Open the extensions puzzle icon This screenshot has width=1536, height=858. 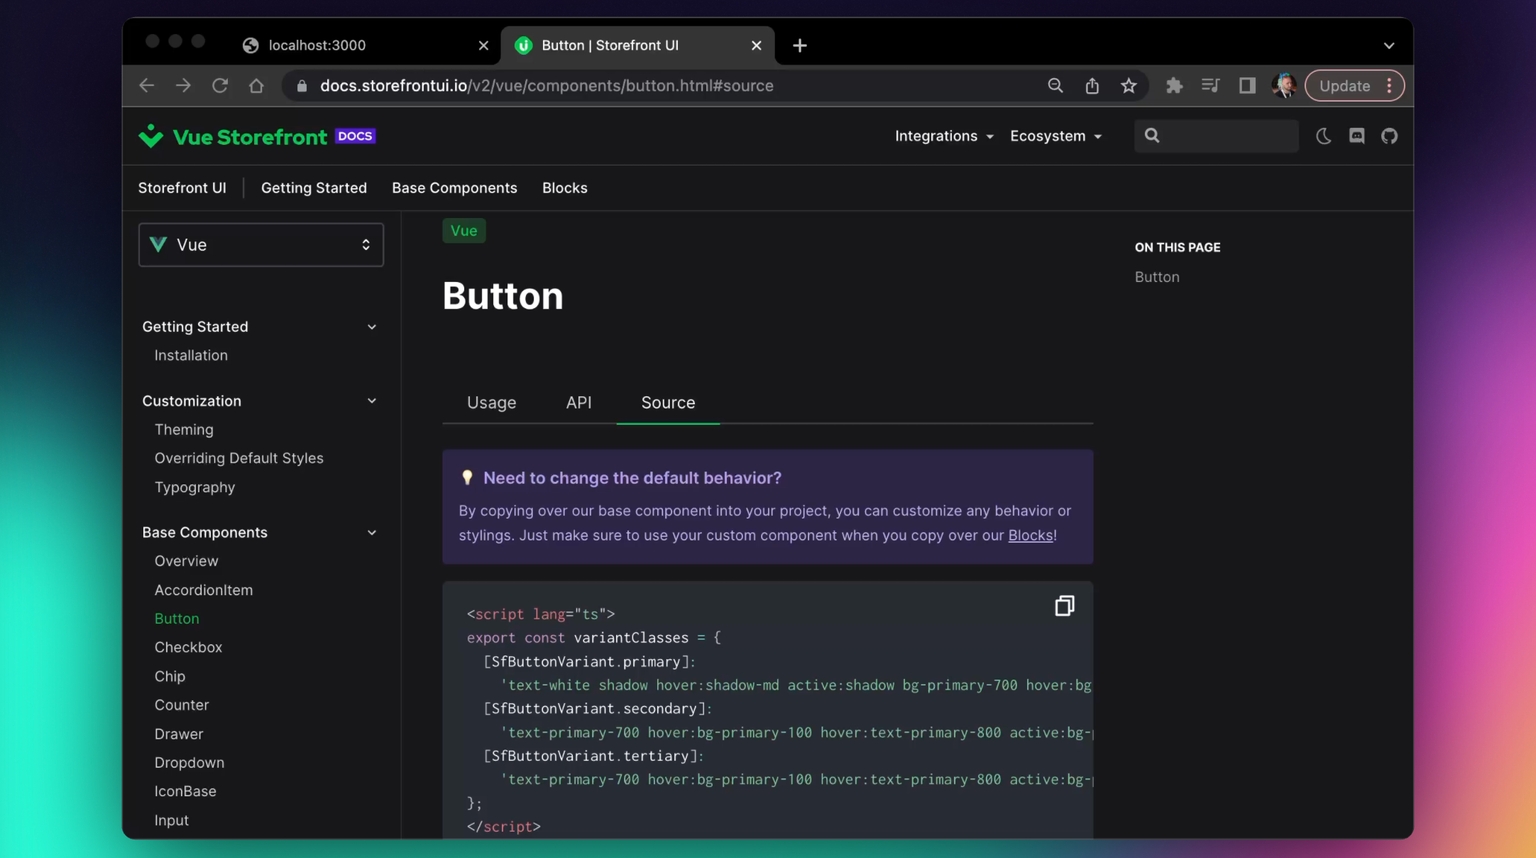point(1174,86)
